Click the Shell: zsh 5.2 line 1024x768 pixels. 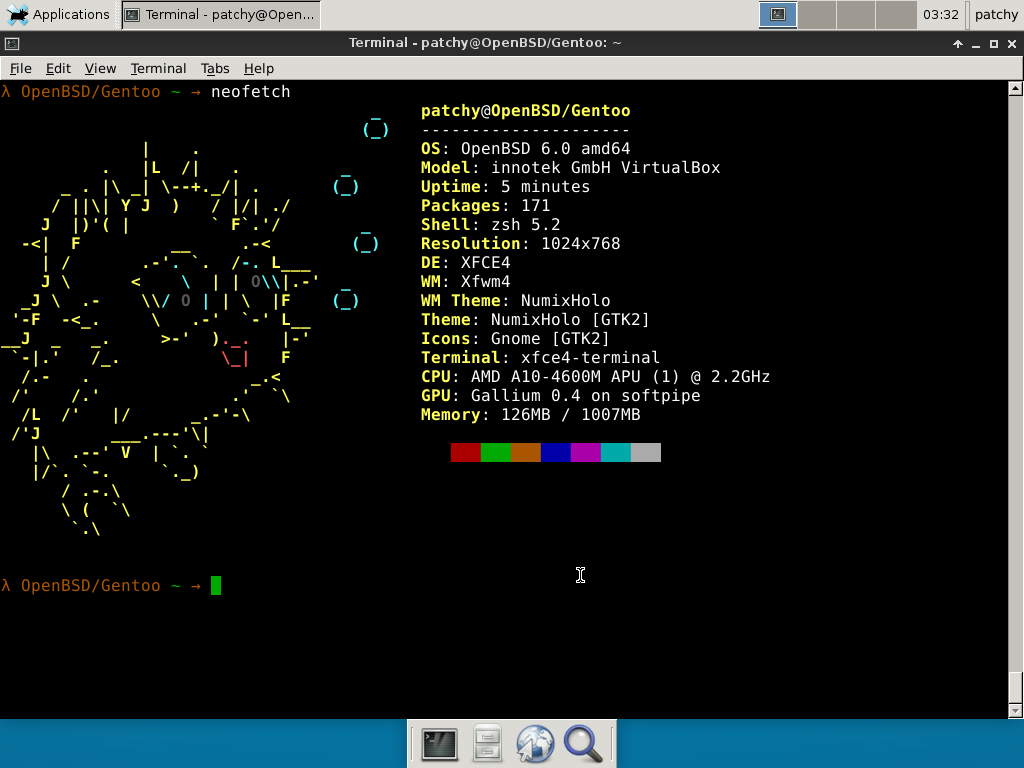[490, 225]
